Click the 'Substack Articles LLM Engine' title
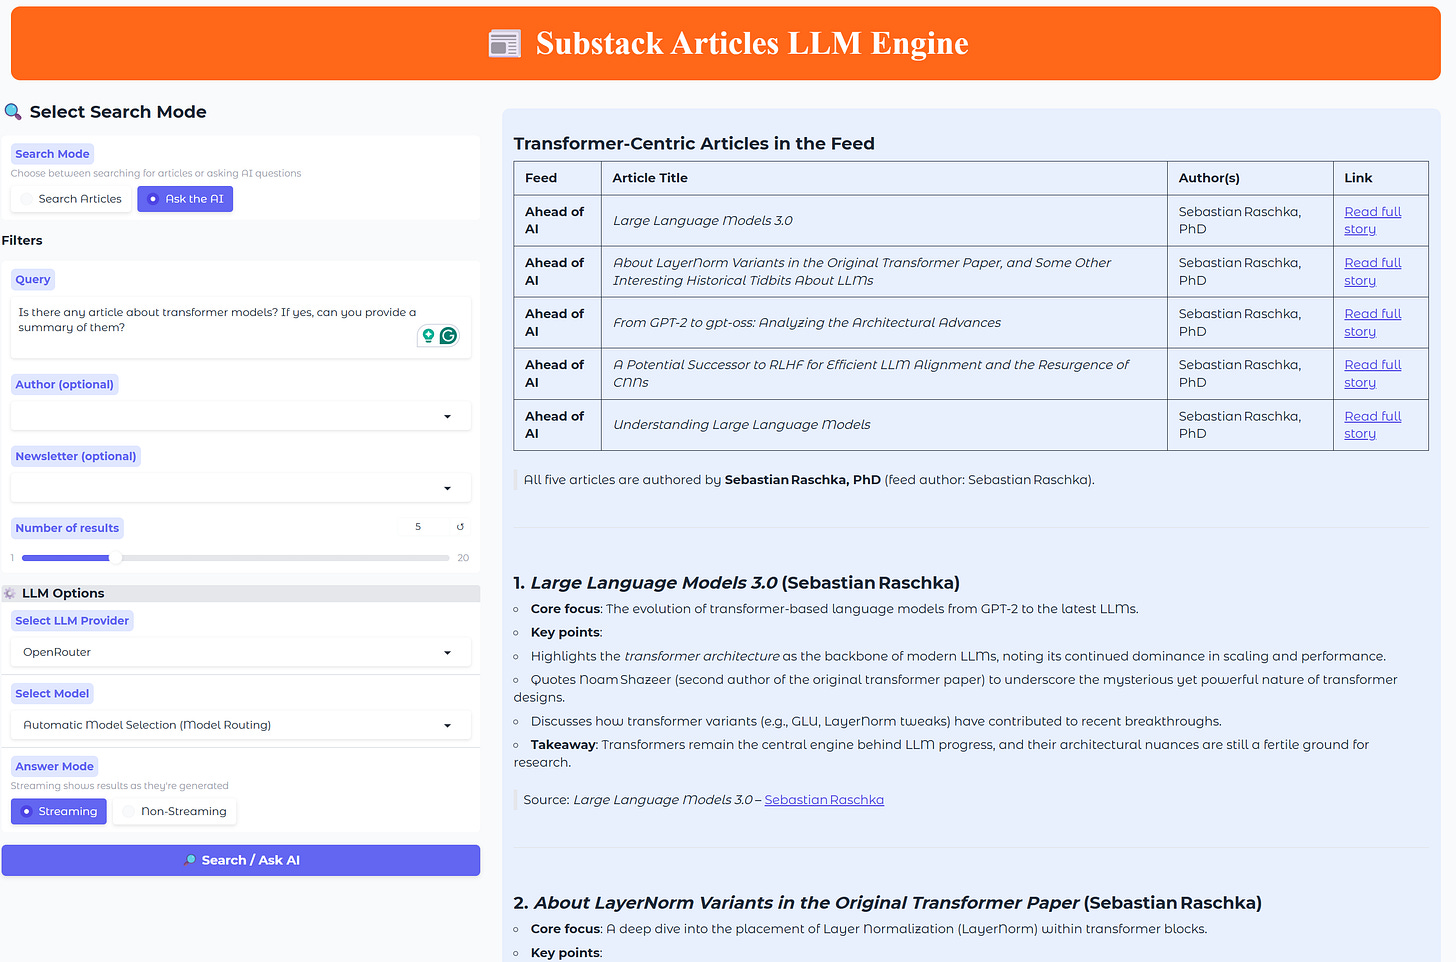This screenshot has height=962, width=1456. pos(752,44)
